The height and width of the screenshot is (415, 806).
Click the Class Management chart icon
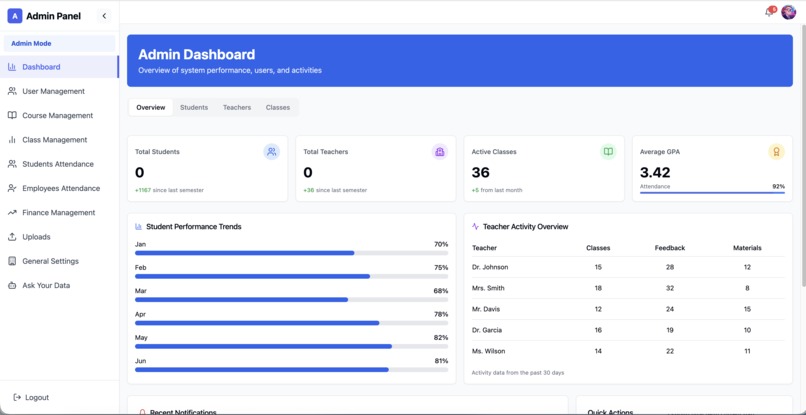click(x=12, y=140)
